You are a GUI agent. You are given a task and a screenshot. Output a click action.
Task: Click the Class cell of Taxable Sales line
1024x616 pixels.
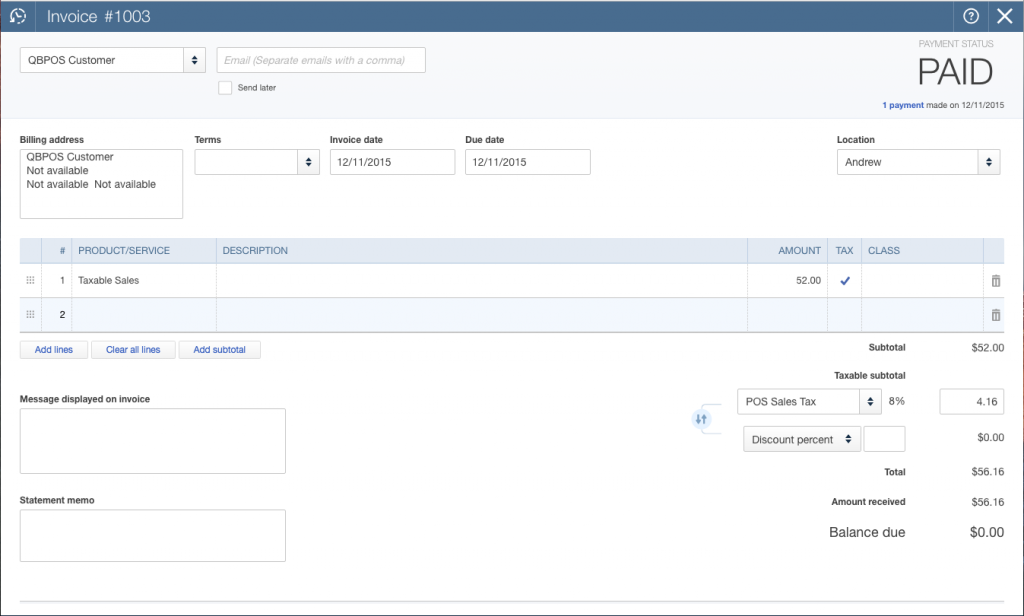tap(922, 280)
